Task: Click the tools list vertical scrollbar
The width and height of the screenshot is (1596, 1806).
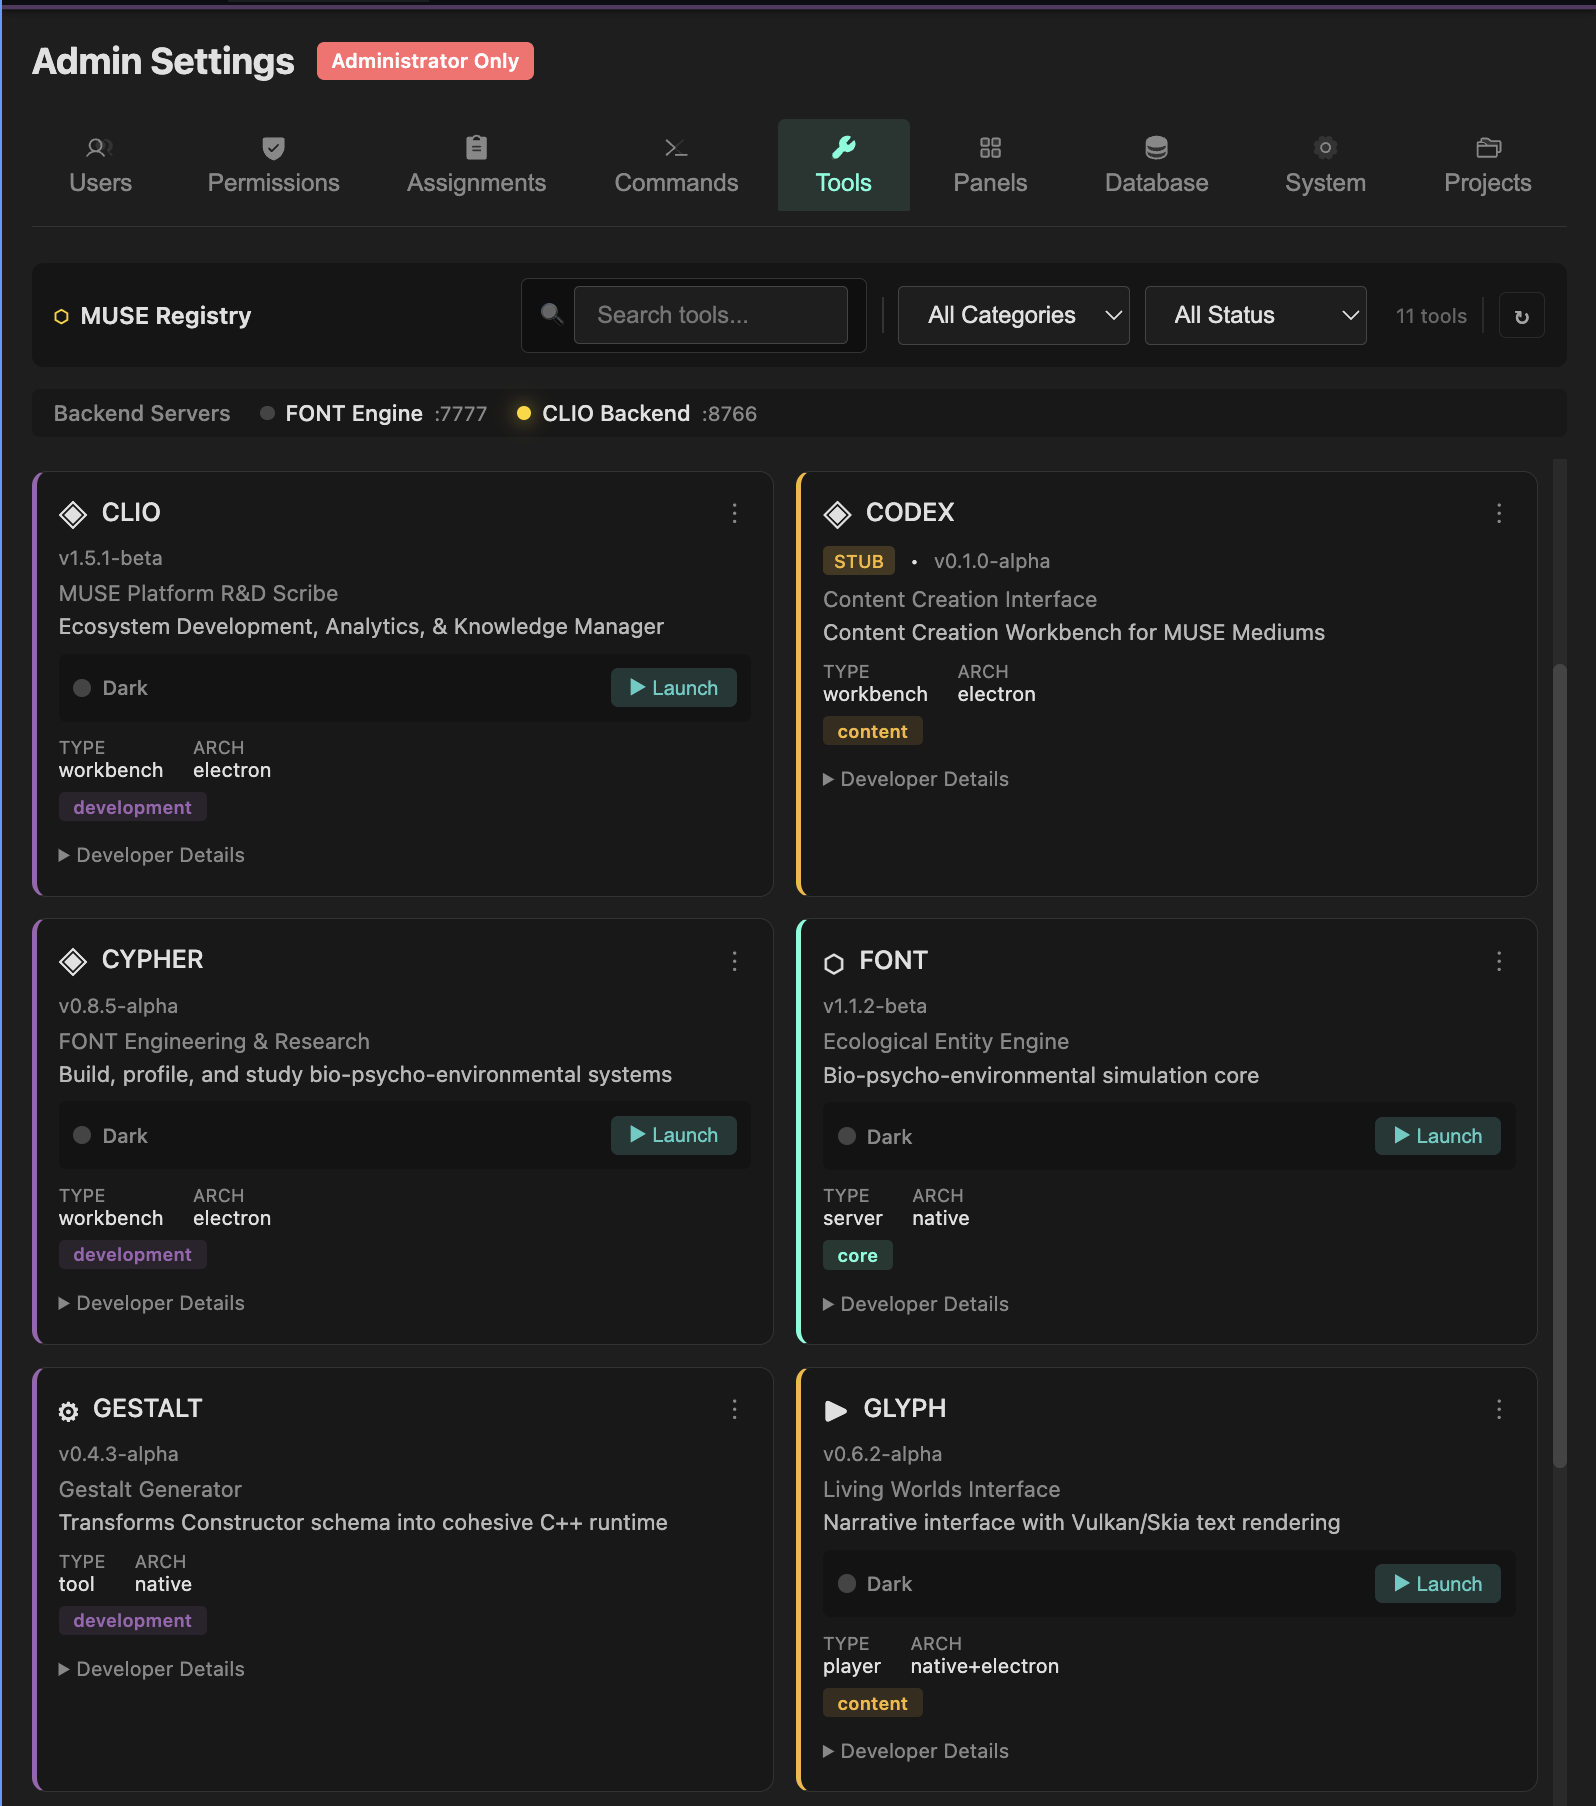Action: tap(1559, 1065)
